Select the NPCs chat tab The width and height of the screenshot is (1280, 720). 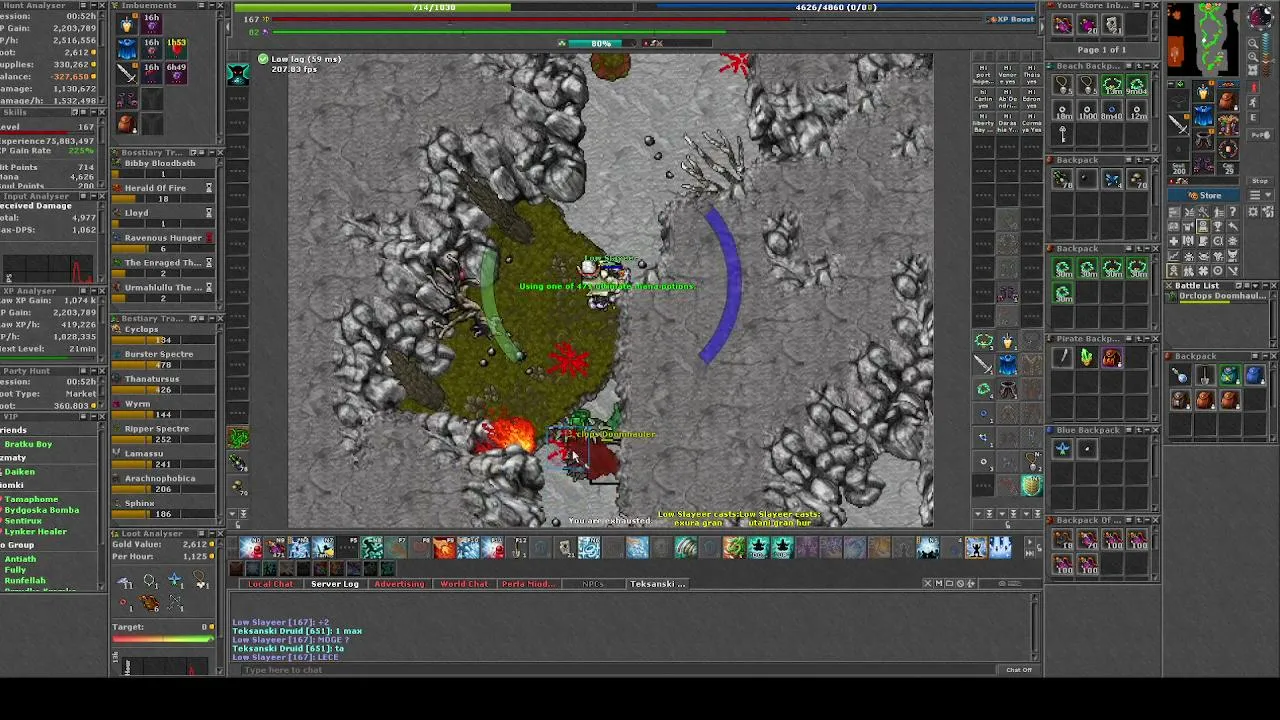pos(593,584)
